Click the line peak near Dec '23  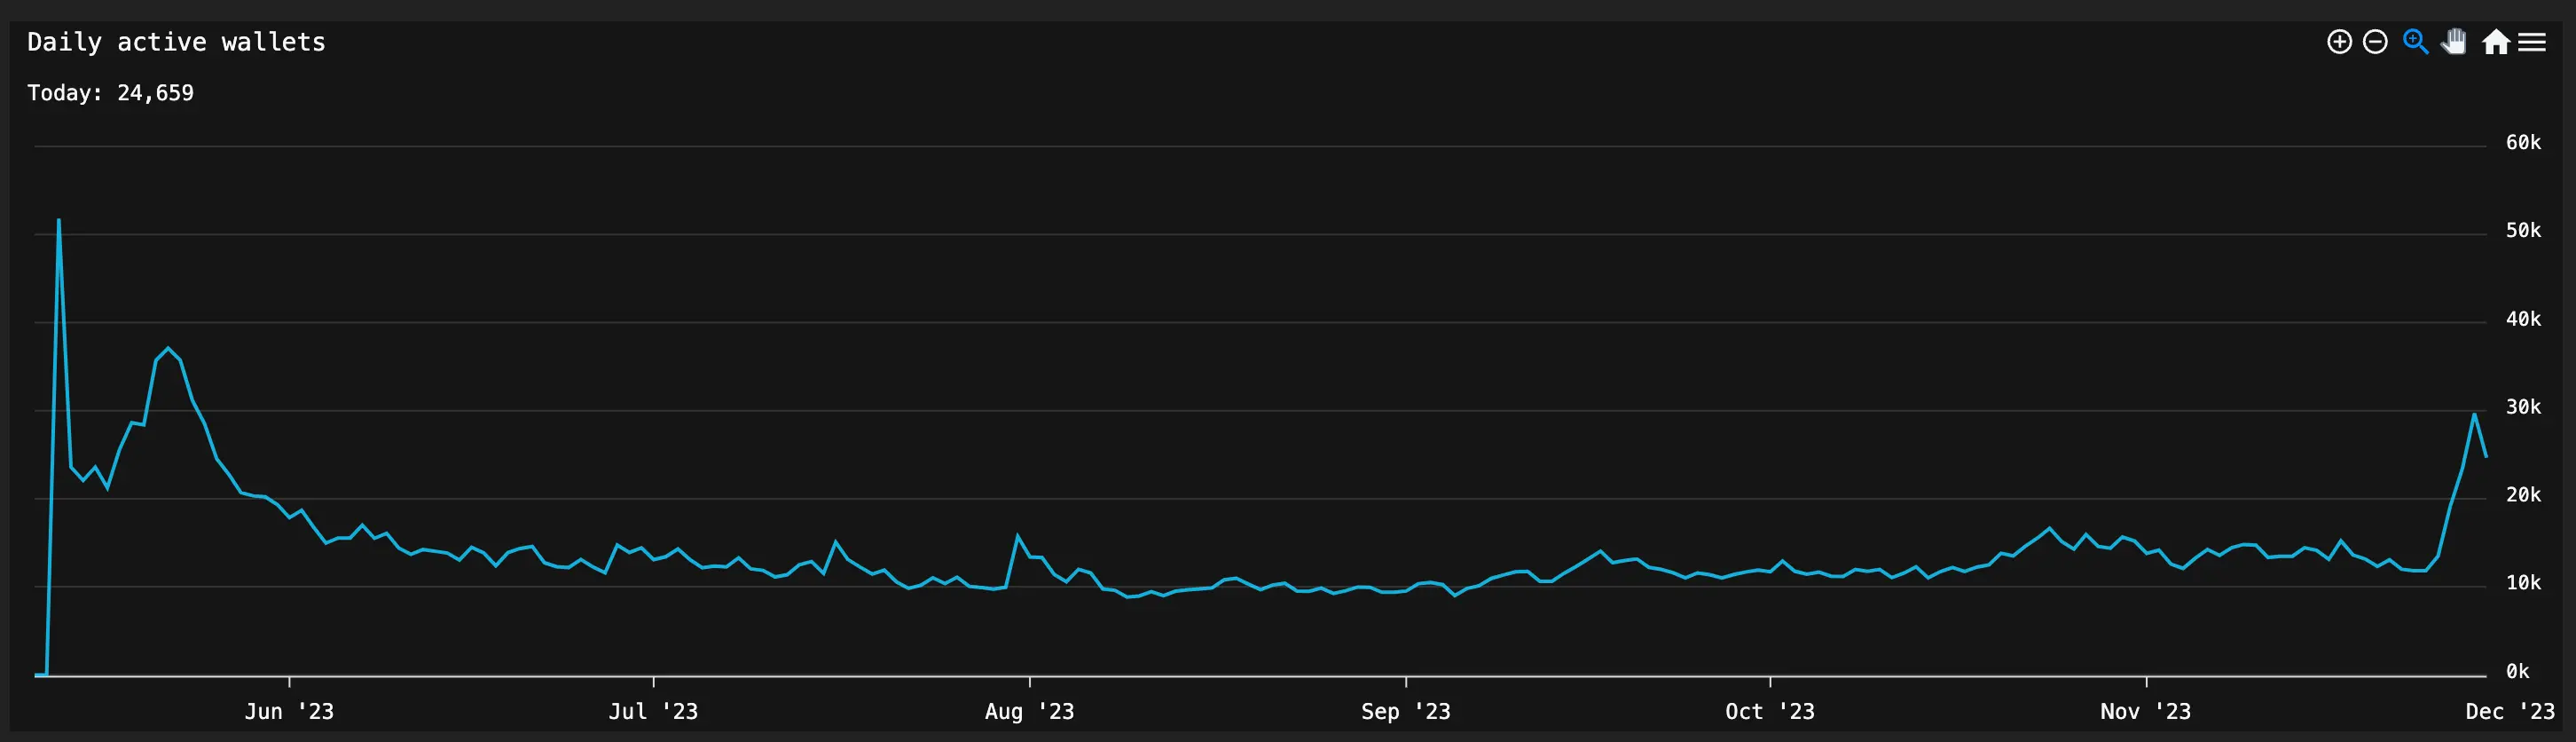2474,414
